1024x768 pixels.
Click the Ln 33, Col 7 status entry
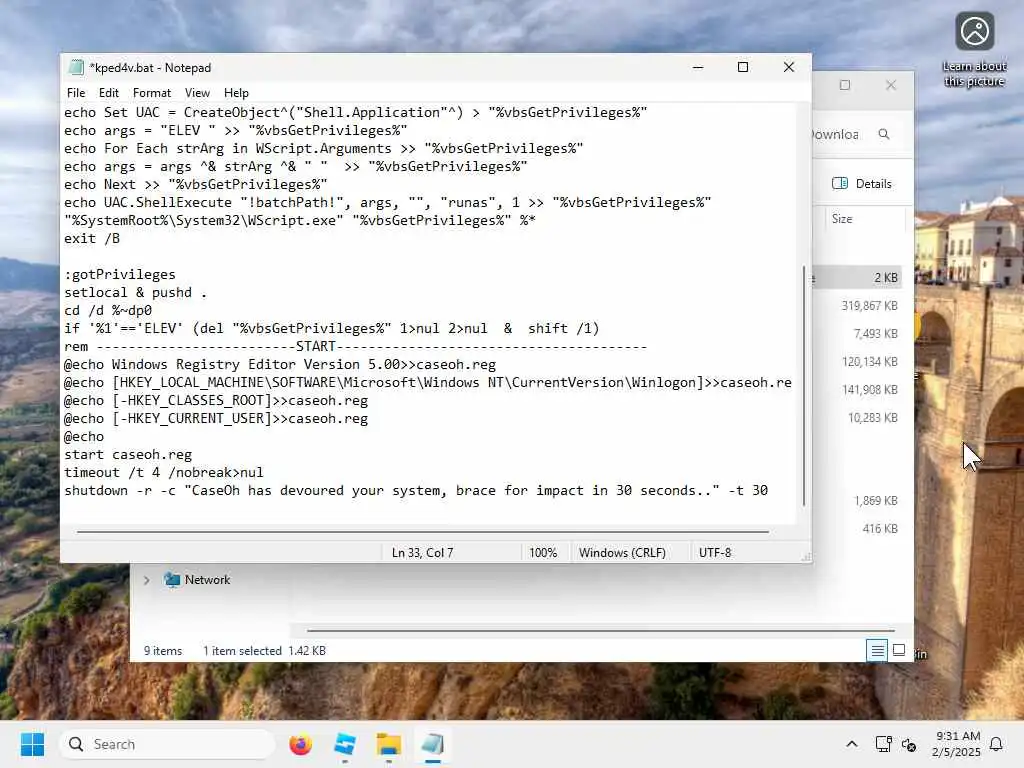(422, 552)
